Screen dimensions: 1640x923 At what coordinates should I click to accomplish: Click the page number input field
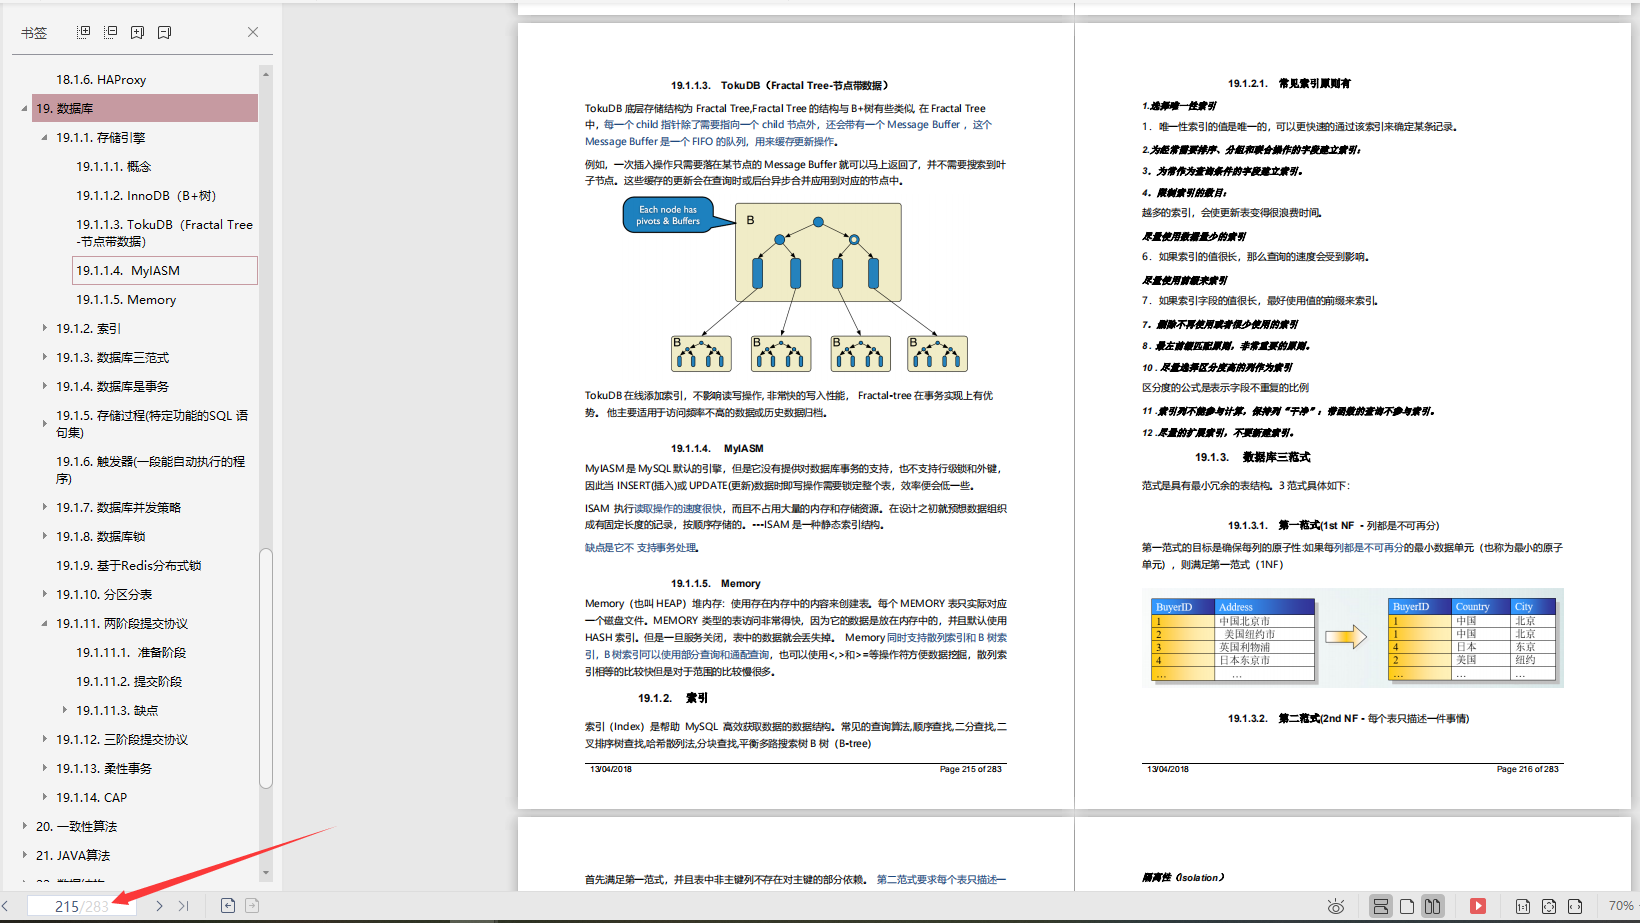(x=81, y=906)
